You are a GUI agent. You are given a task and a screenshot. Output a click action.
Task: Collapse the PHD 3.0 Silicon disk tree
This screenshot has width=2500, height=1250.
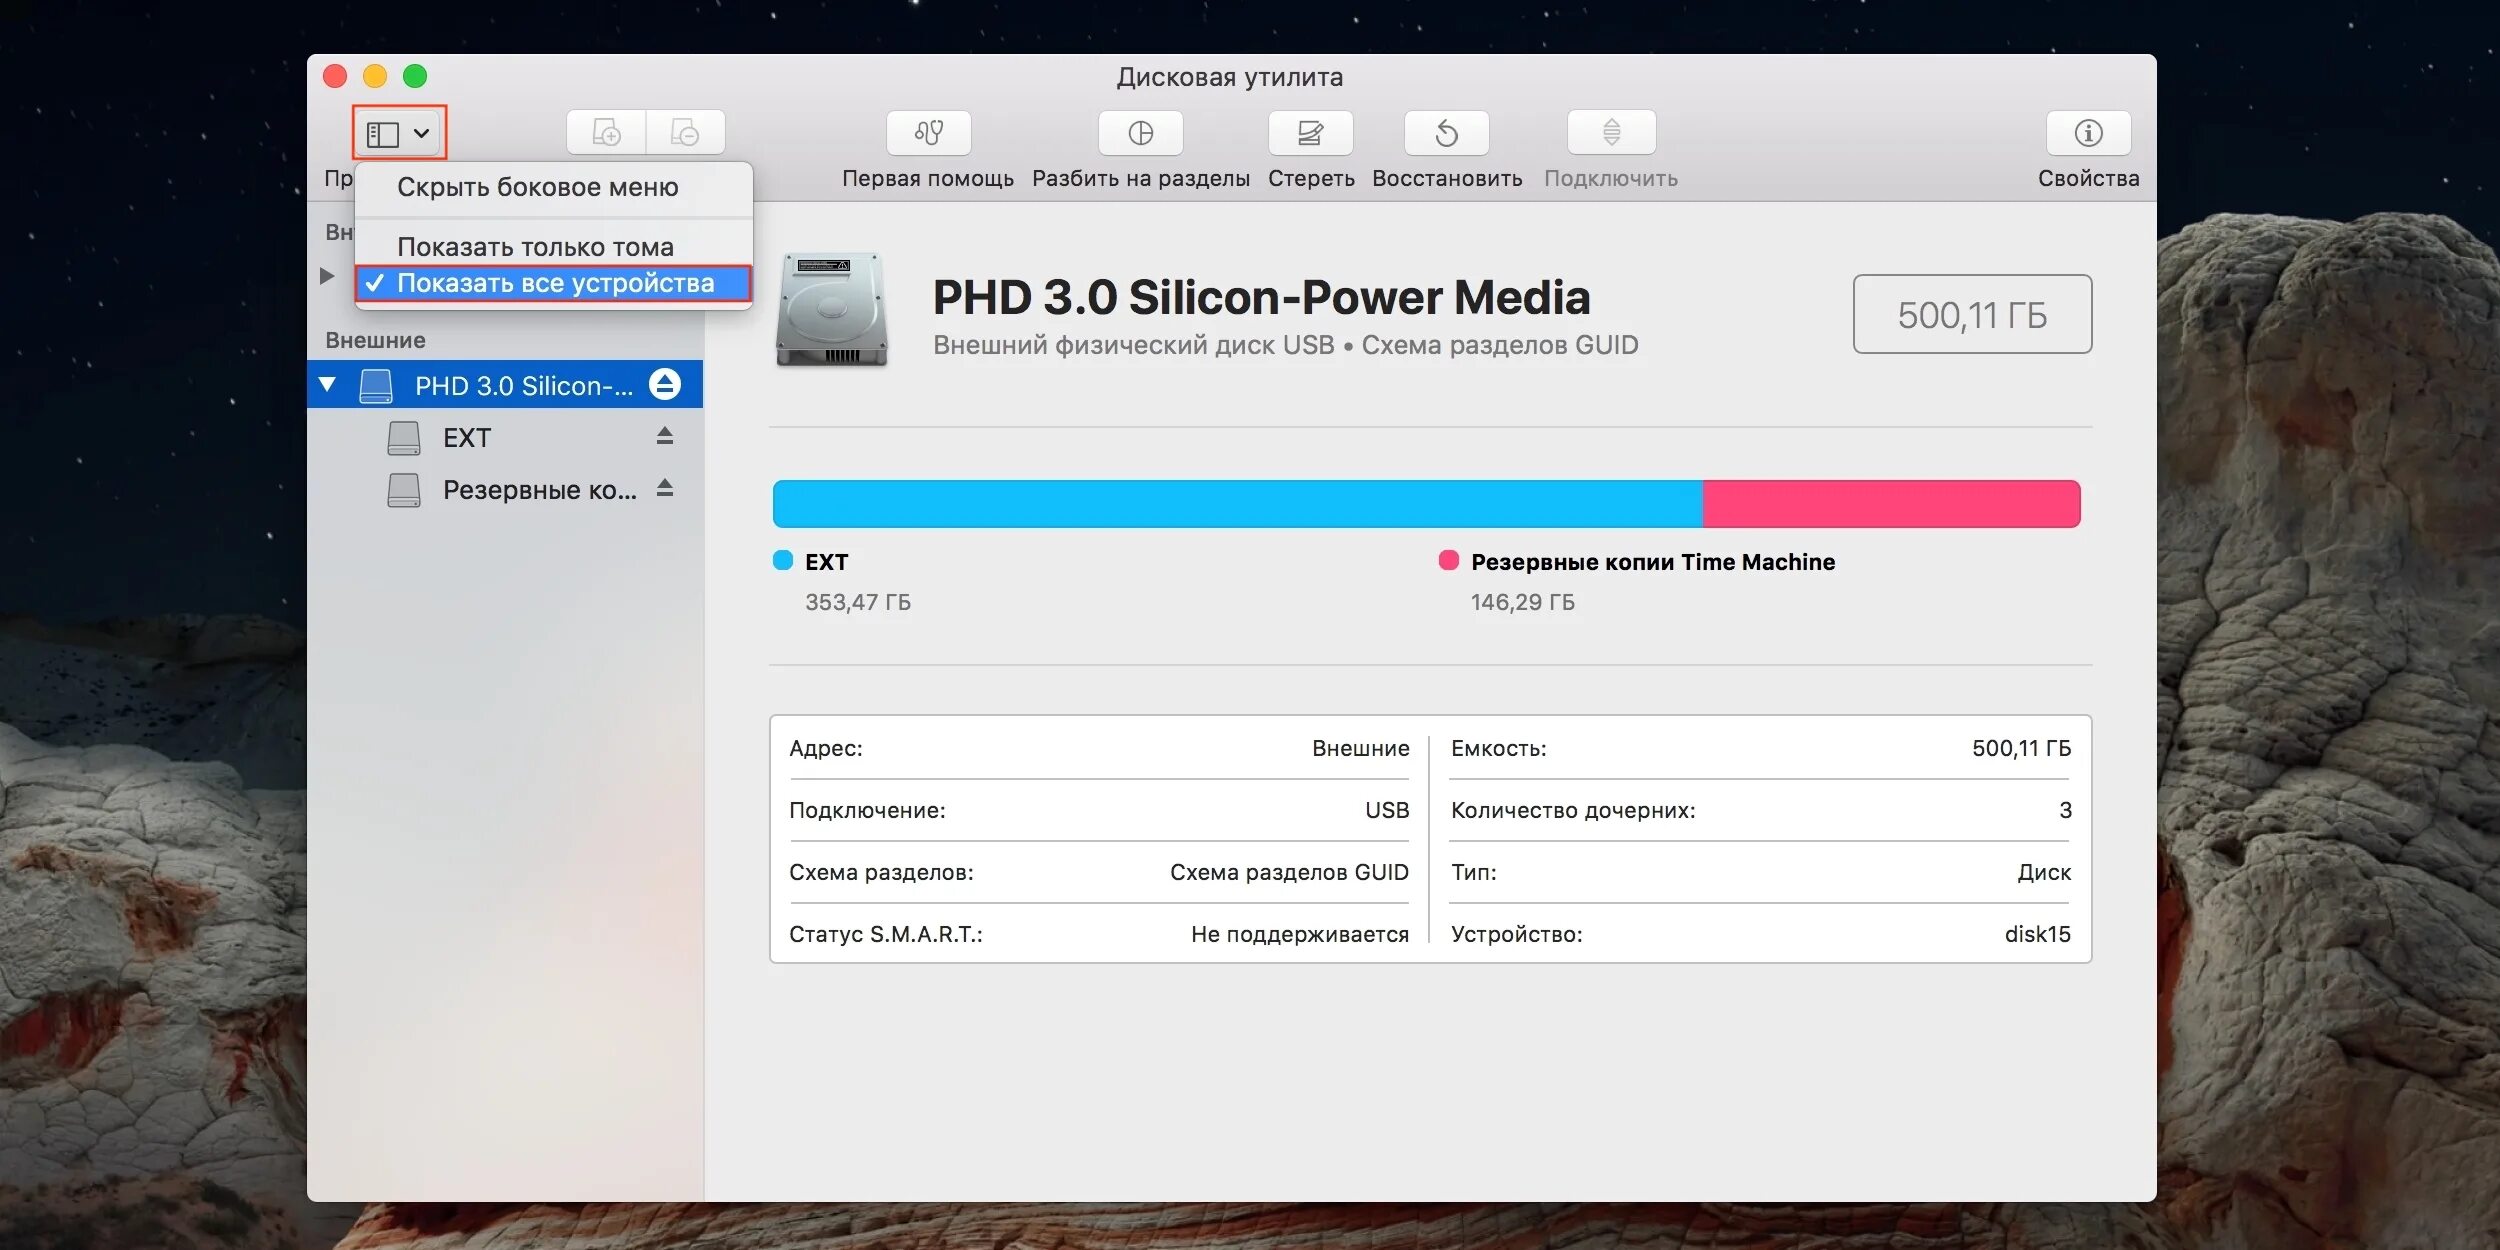[327, 385]
